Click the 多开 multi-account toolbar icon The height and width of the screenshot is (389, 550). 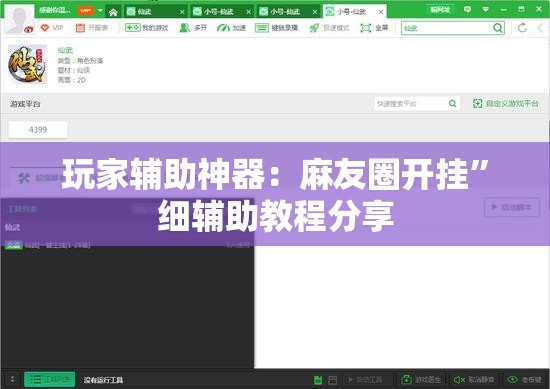193,27
